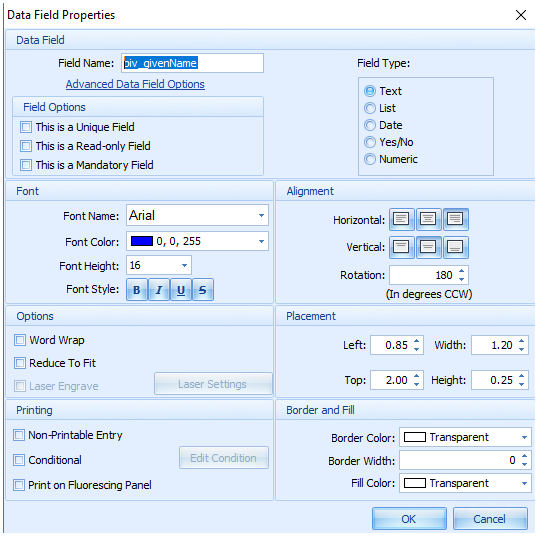Open the Border Color dropdown
538x536 pixels.
[524, 437]
